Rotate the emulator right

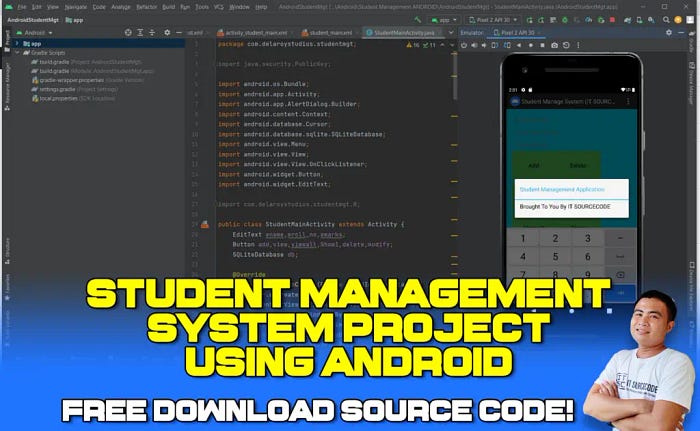point(507,45)
